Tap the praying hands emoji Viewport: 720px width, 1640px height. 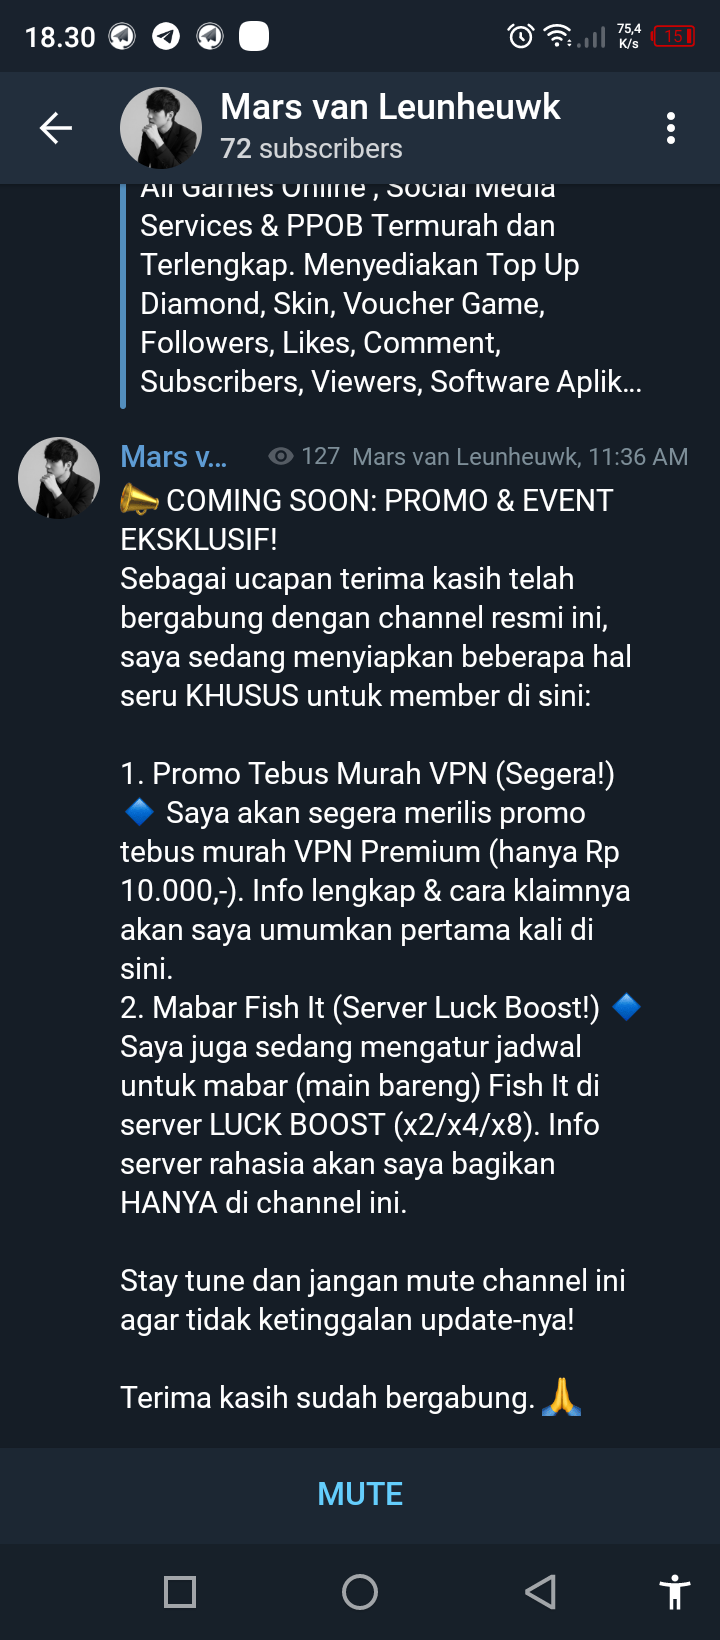pyautogui.click(x=562, y=1396)
